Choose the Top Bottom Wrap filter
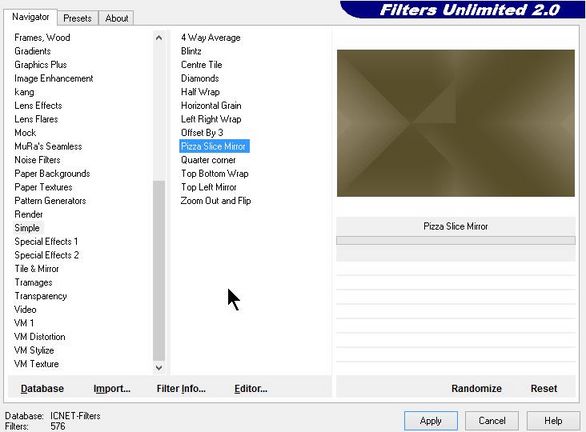The image size is (586, 432). (215, 173)
